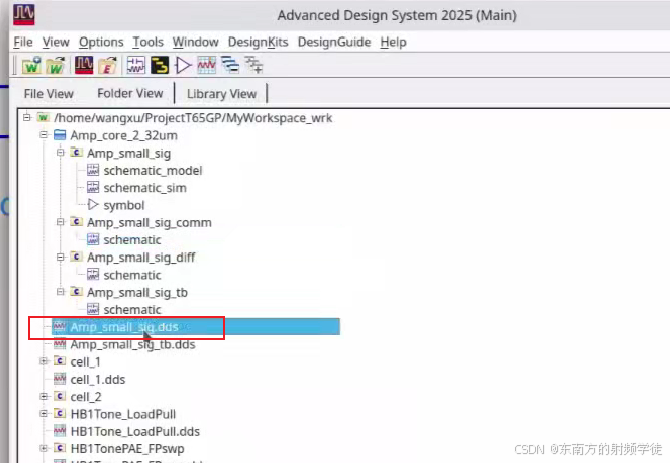Viewport: 670px width, 463px height.
Task: Open the Options menu
Action: 101,42
